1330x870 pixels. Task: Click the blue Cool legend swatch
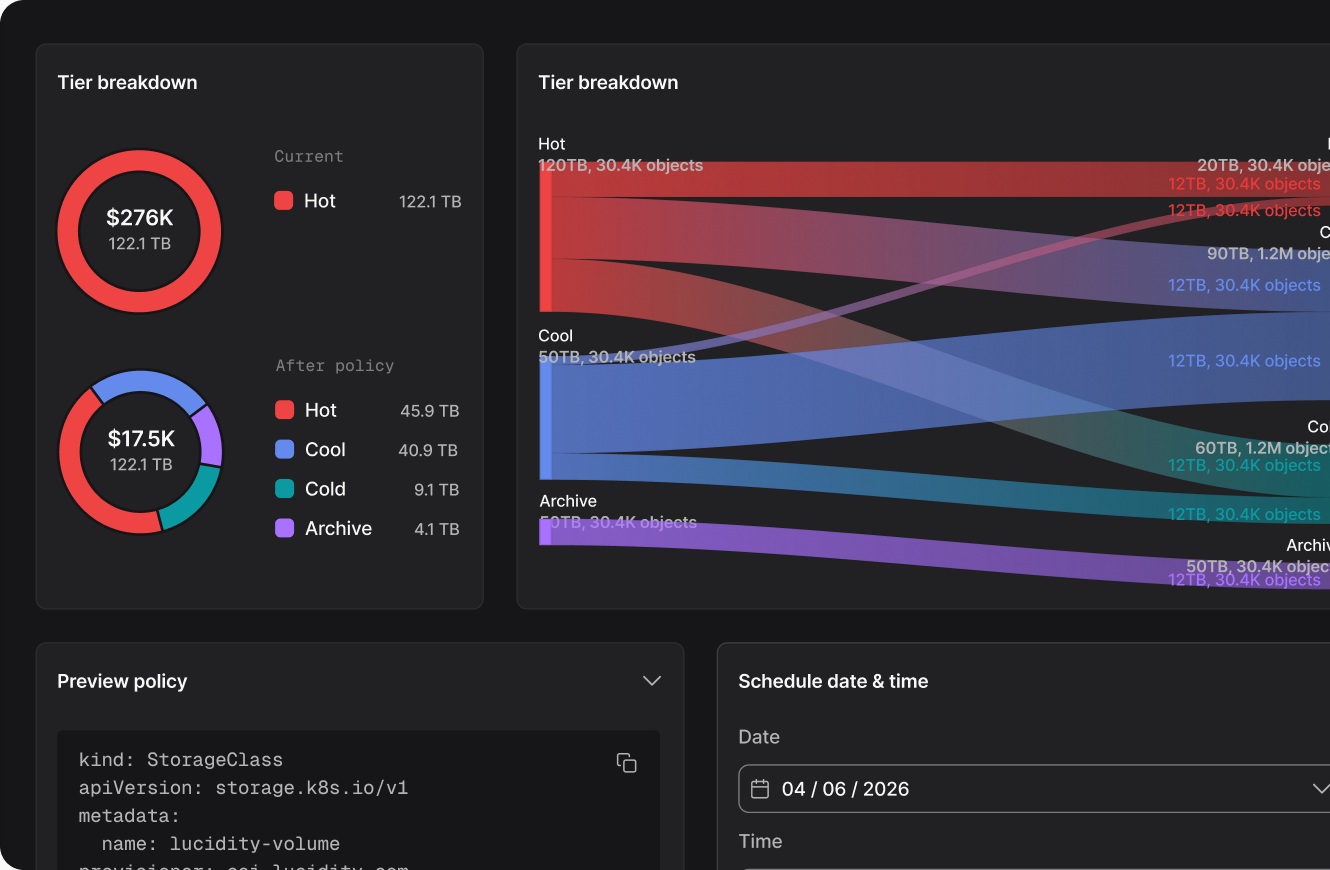tap(284, 450)
